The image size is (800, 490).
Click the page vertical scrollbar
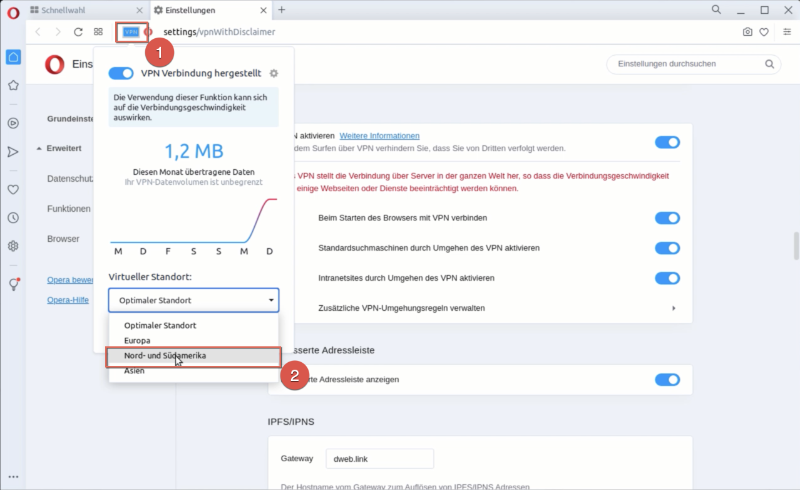(796, 246)
